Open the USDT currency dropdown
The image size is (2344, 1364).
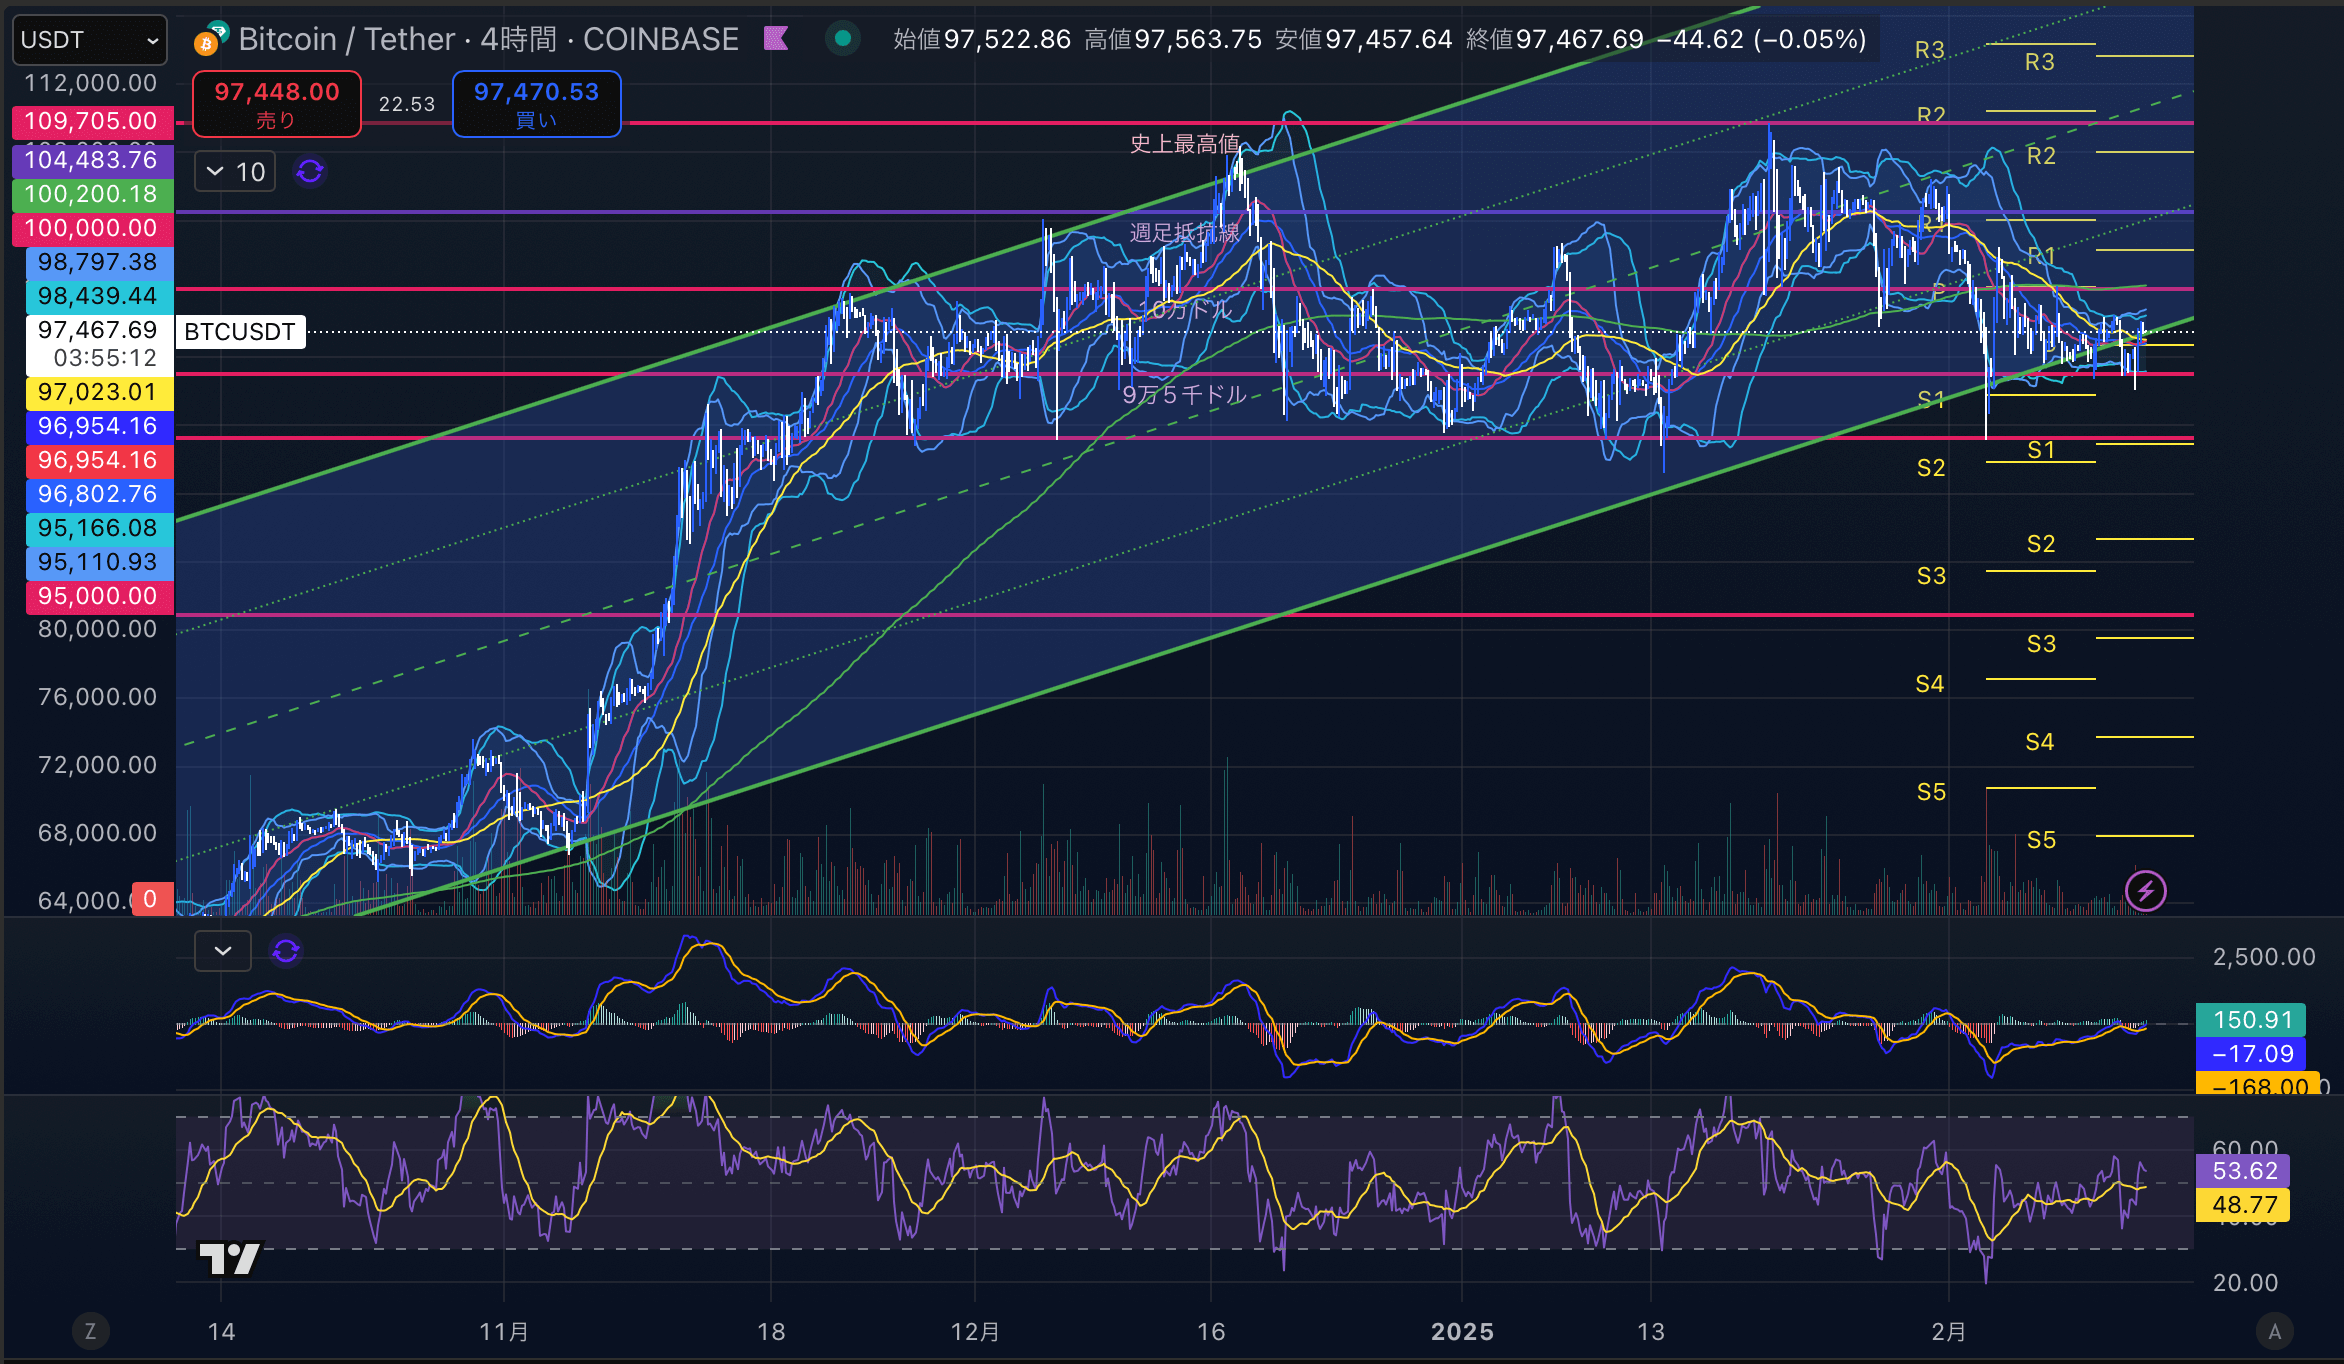point(90,40)
